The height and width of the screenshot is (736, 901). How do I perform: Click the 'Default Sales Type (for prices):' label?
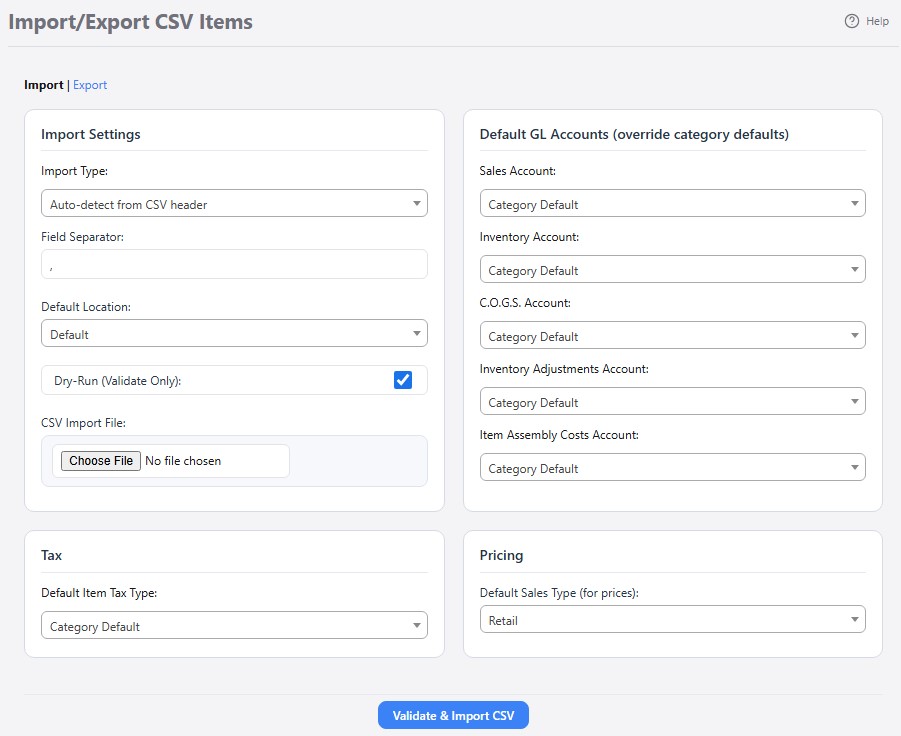point(559,593)
